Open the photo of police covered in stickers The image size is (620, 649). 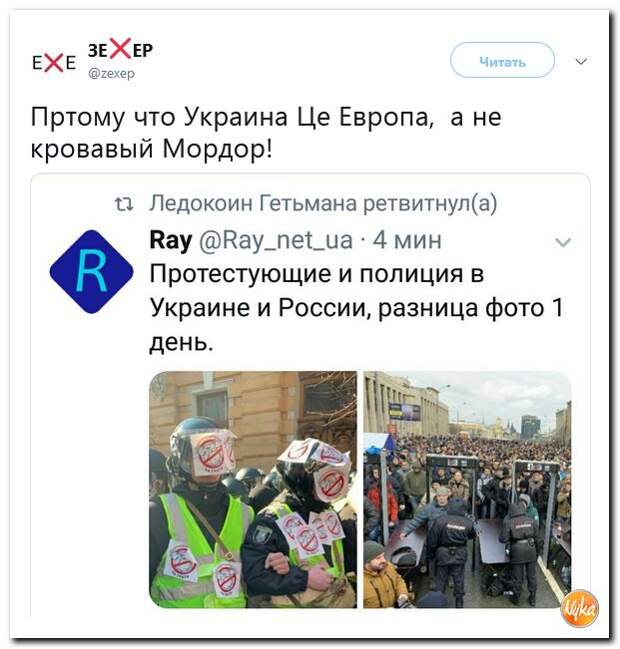tap(253, 490)
